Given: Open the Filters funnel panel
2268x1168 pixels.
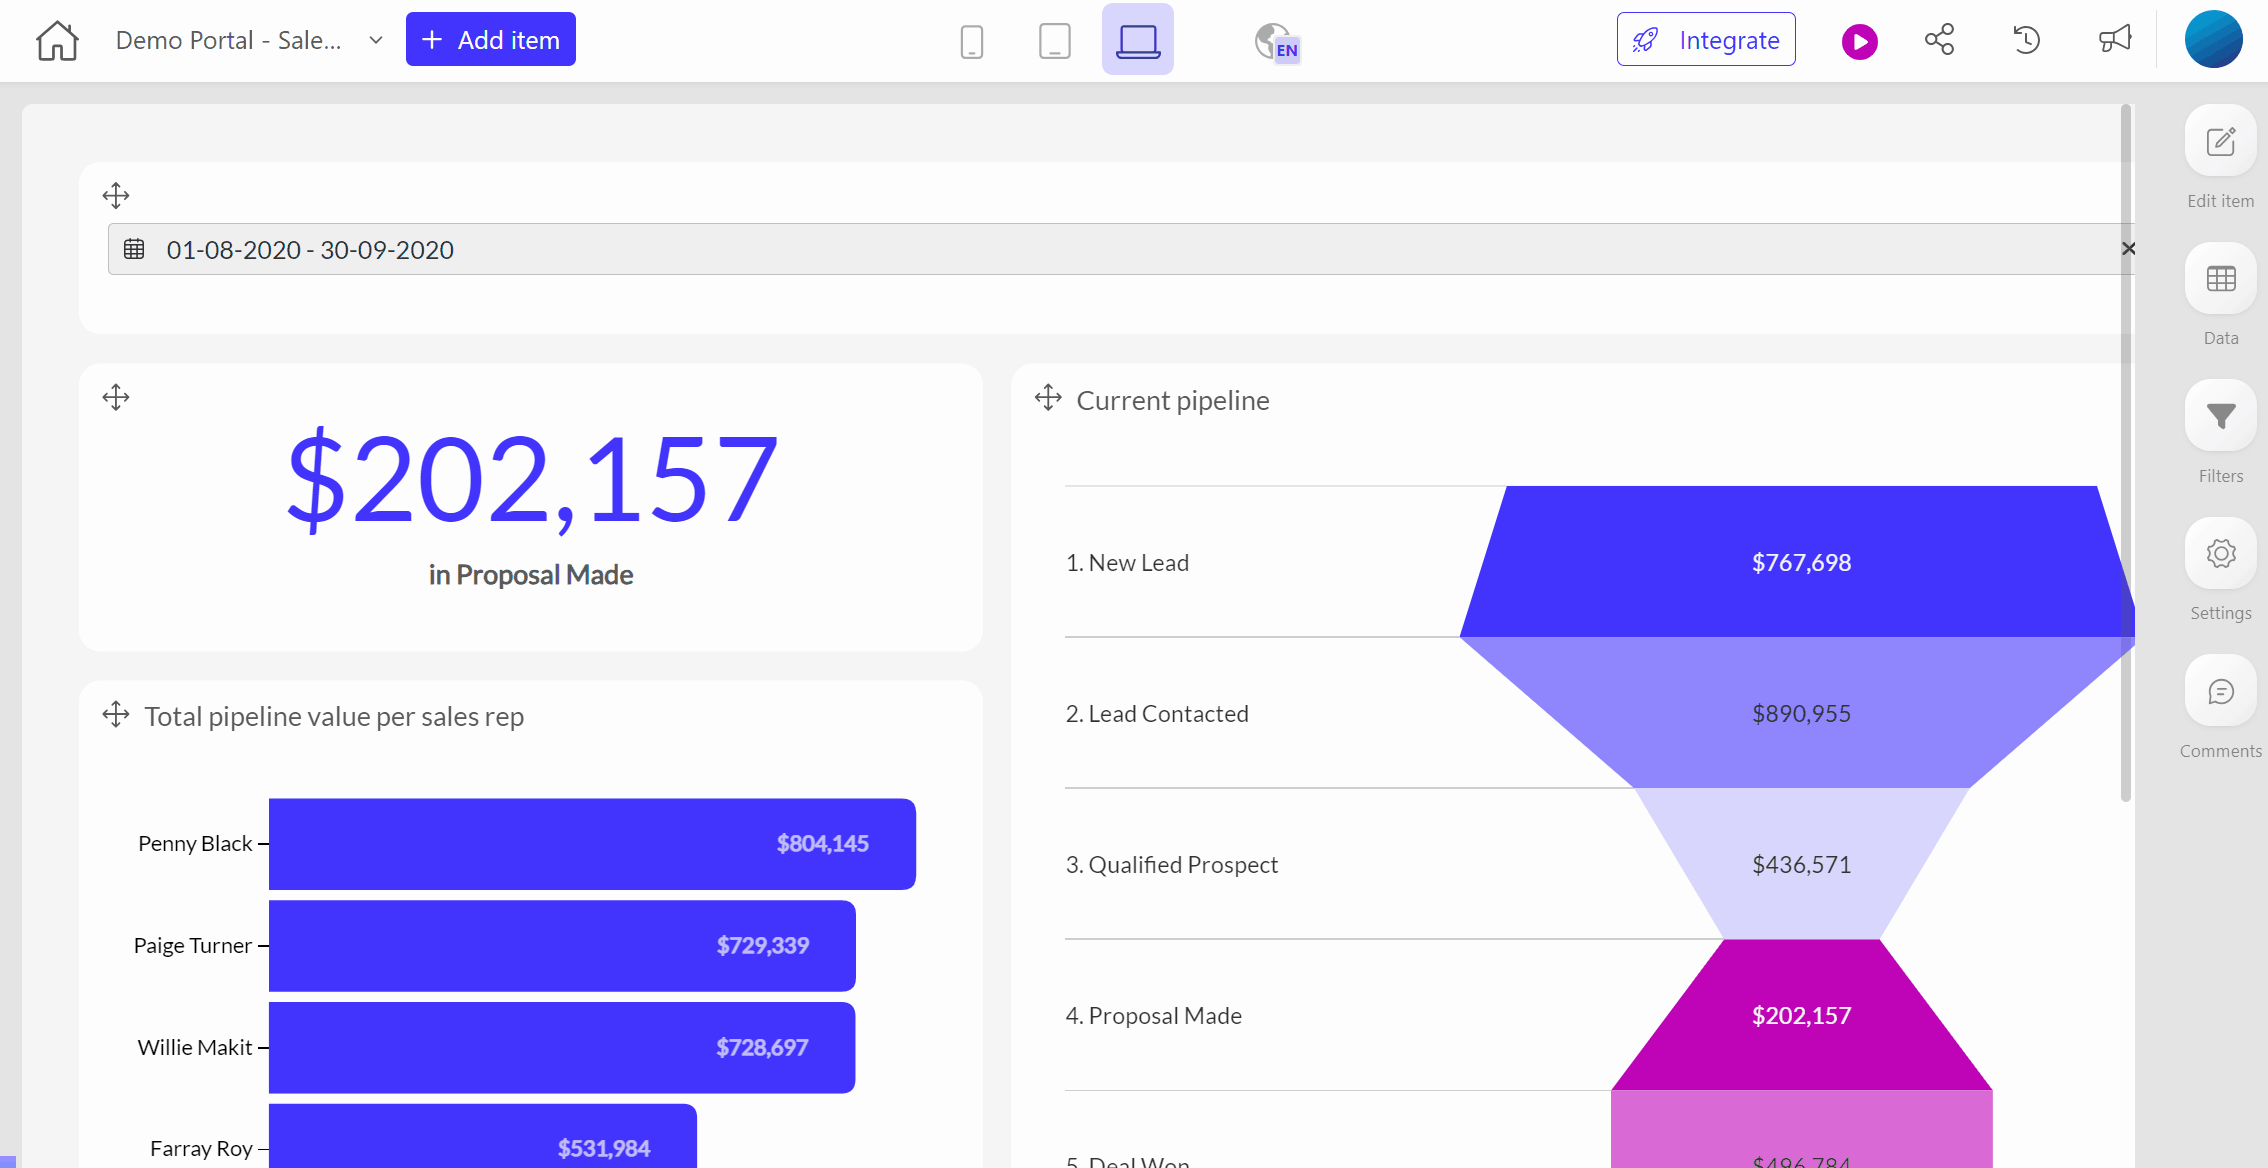Looking at the screenshot, I should pyautogui.click(x=2220, y=416).
